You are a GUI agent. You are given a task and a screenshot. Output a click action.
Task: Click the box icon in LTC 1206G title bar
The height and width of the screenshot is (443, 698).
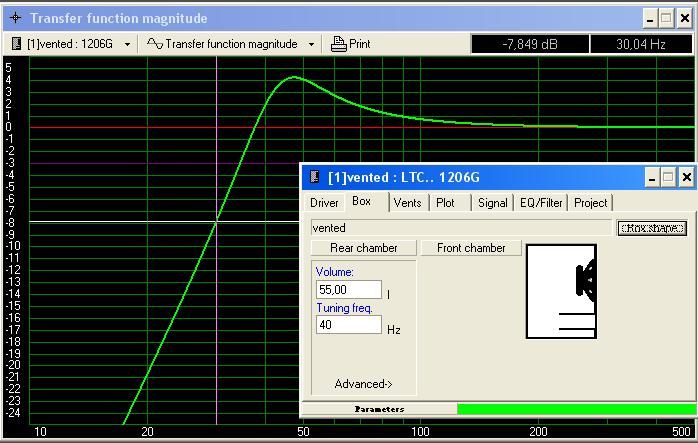[315, 177]
